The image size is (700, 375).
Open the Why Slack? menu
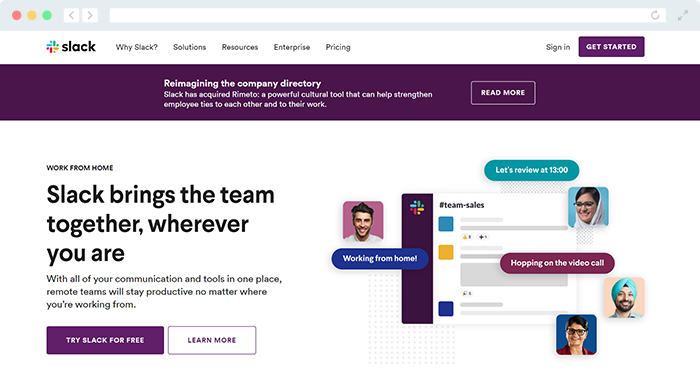(137, 47)
